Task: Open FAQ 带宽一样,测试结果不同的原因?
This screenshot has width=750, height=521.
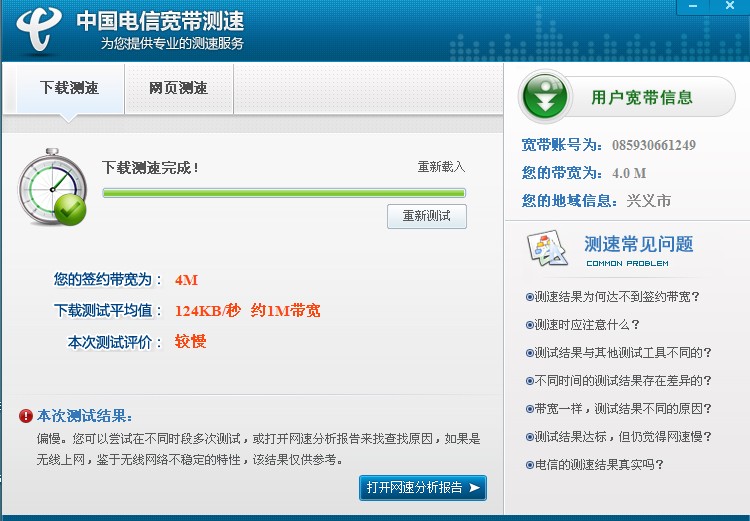Action: pyautogui.click(x=618, y=409)
